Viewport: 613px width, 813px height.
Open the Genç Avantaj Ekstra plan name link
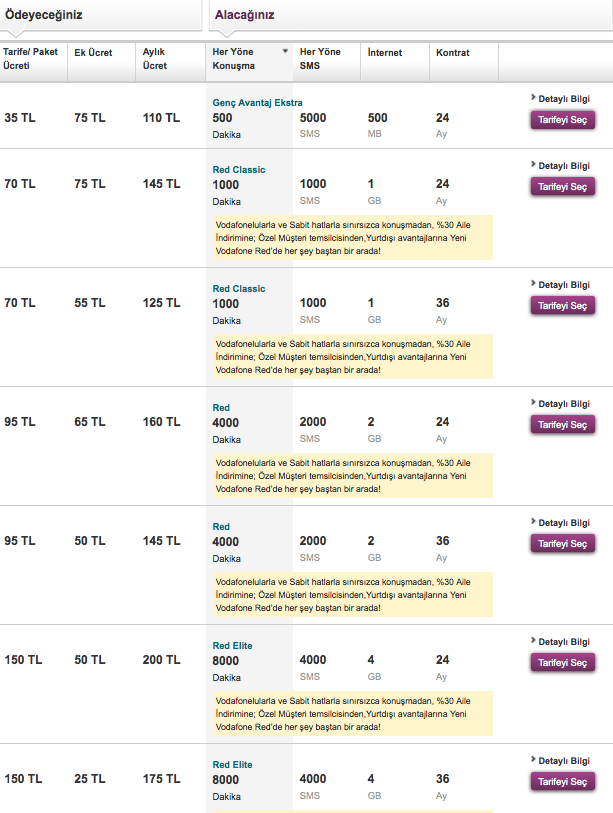tap(259, 100)
